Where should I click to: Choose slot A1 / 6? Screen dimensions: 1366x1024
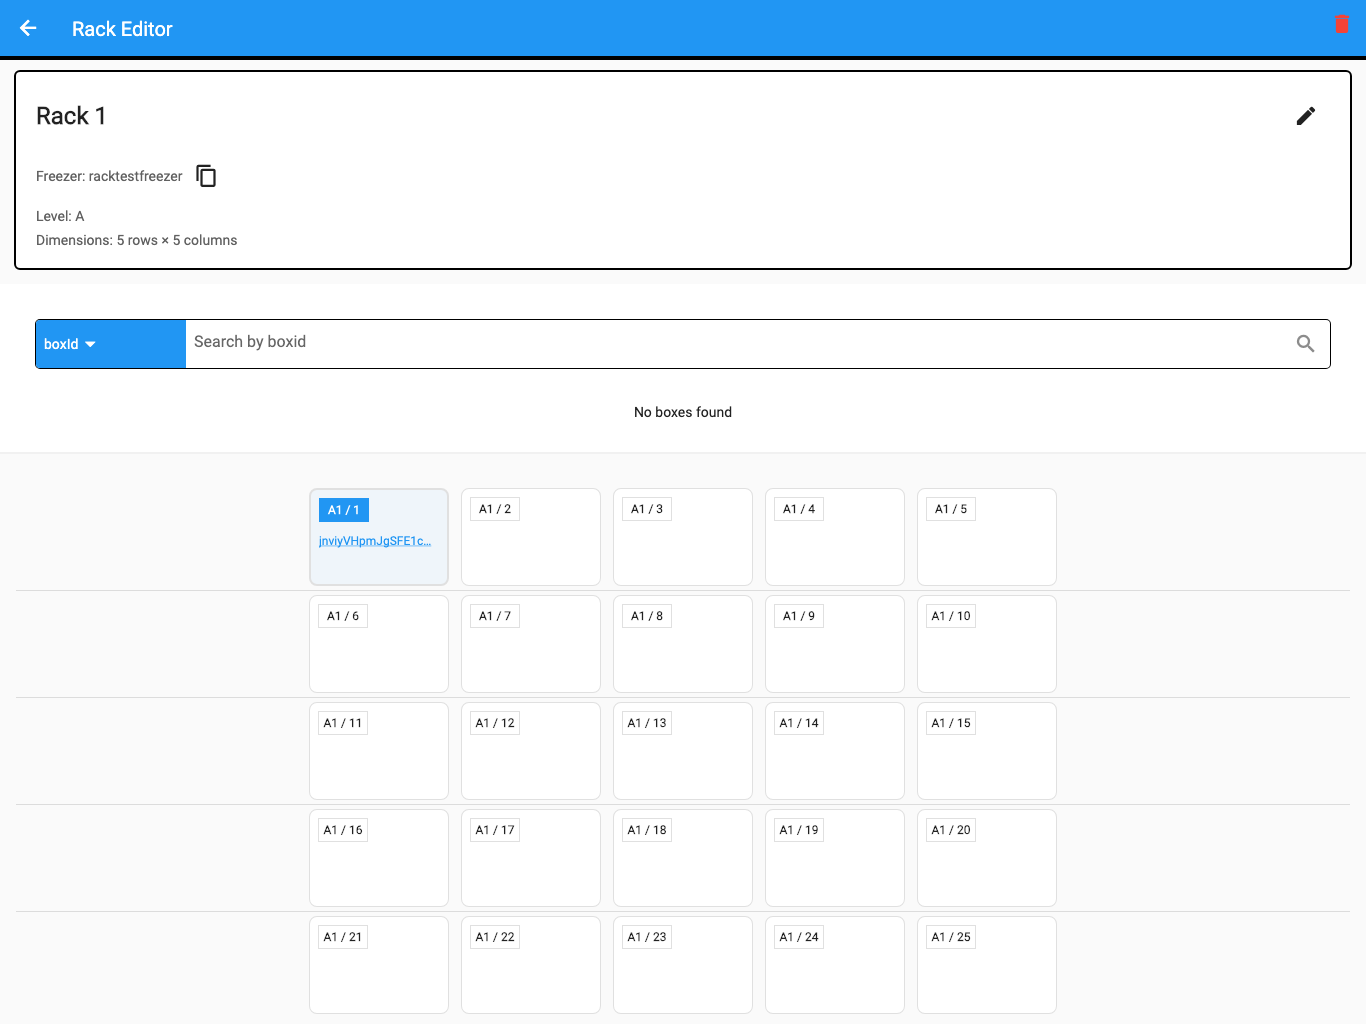point(379,644)
